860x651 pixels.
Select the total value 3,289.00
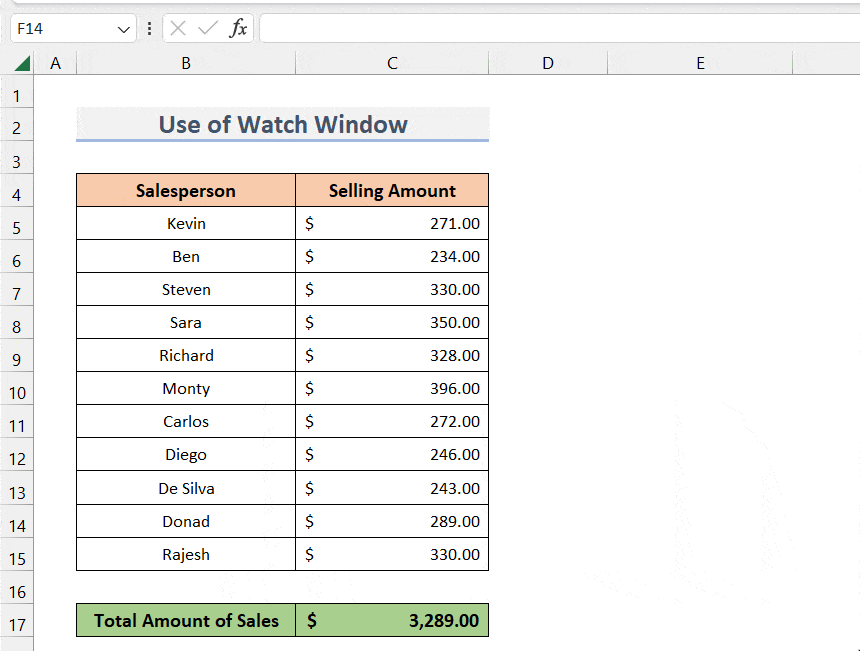(x=392, y=620)
